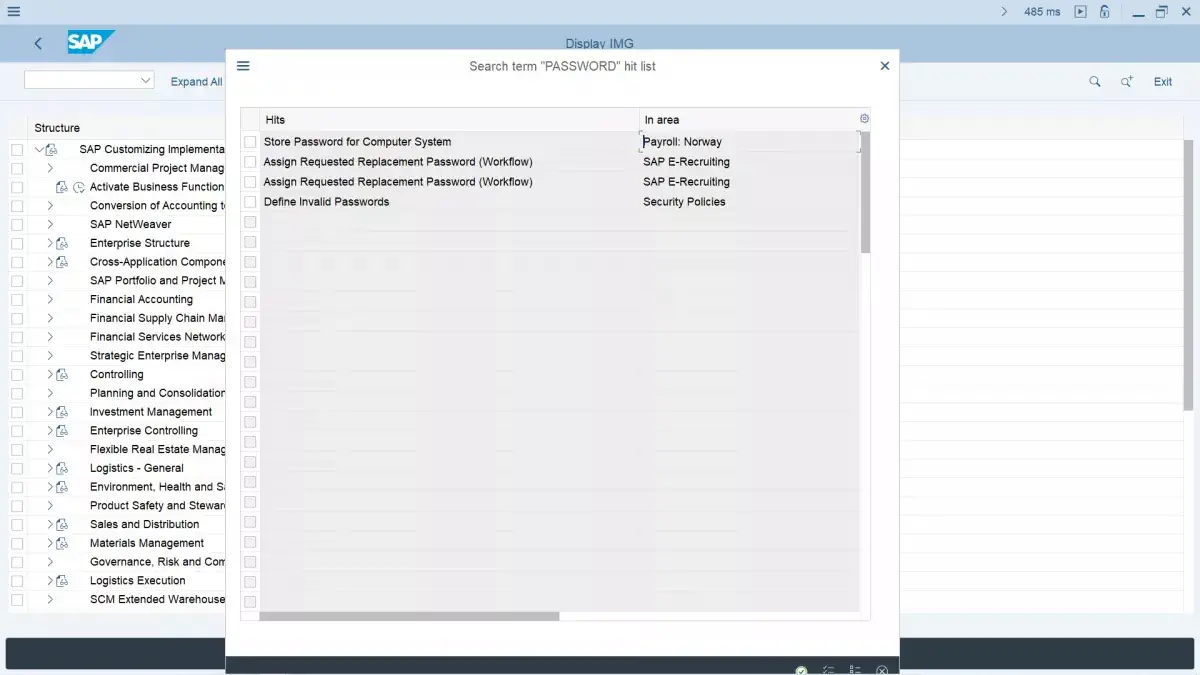Image resolution: width=1200 pixels, height=675 pixels.
Task: Click the play/record icon in title bar
Action: [1080, 12]
